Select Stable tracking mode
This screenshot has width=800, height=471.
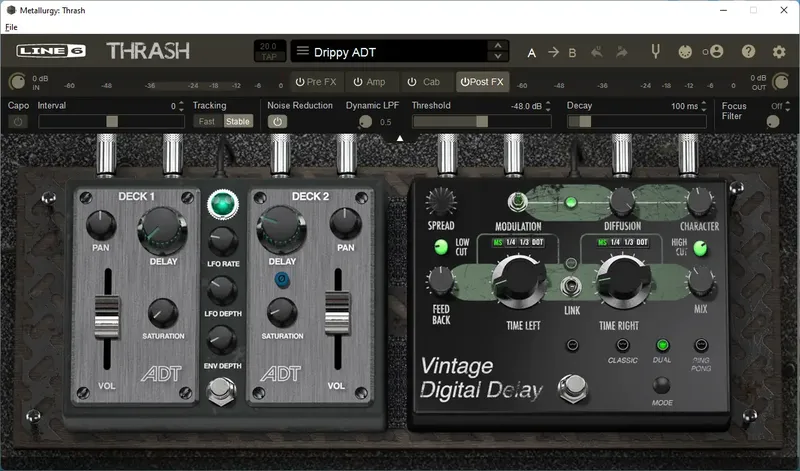click(x=238, y=121)
